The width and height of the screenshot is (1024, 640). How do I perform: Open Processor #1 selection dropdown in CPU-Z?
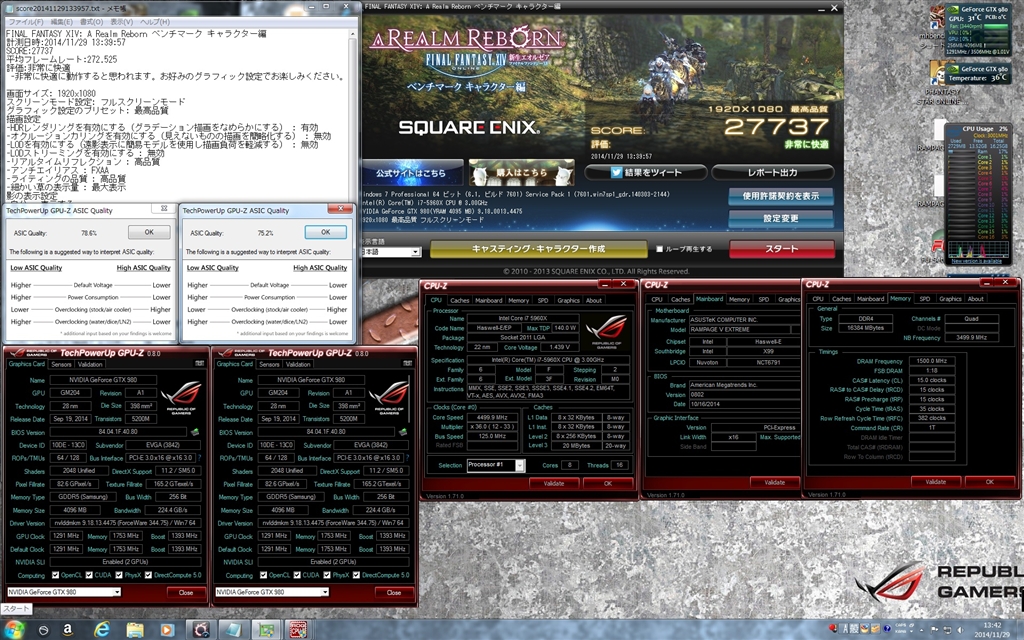pyautogui.click(x=519, y=465)
